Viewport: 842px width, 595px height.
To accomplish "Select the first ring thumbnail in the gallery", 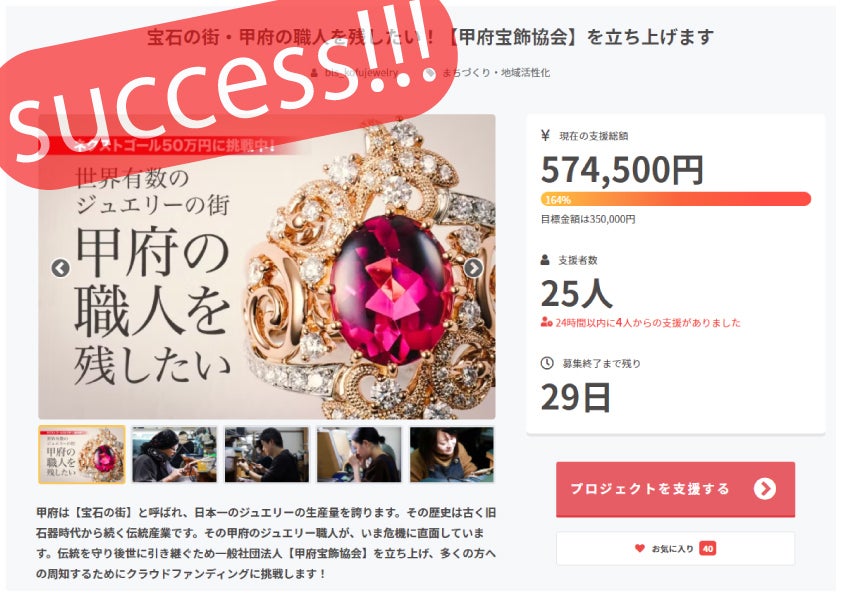I will [82, 454].
